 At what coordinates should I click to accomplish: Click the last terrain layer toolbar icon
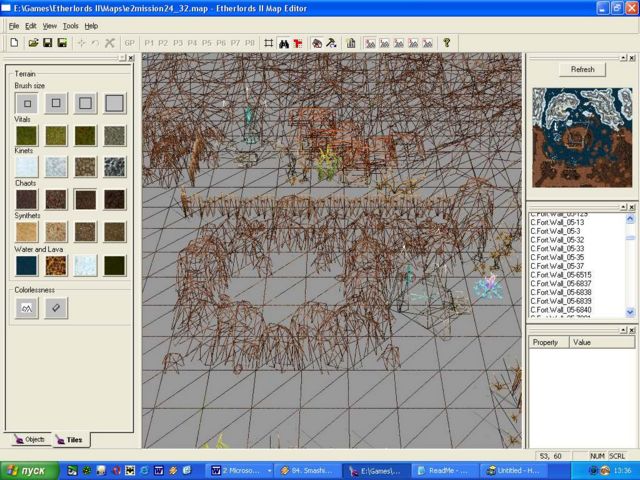(427, 43)
